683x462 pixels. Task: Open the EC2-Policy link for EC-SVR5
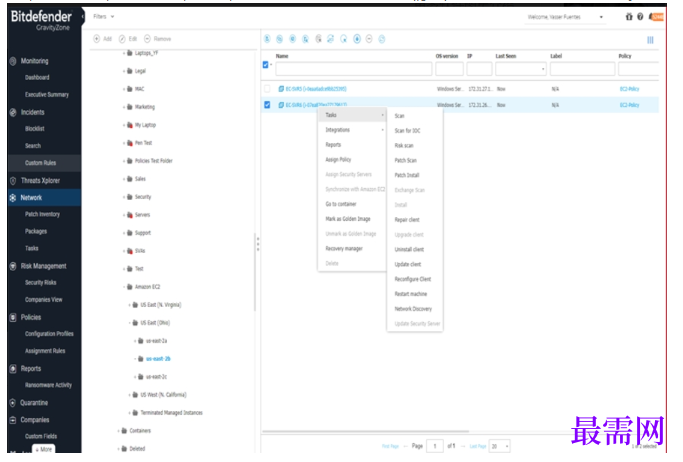tap(629, 89)
